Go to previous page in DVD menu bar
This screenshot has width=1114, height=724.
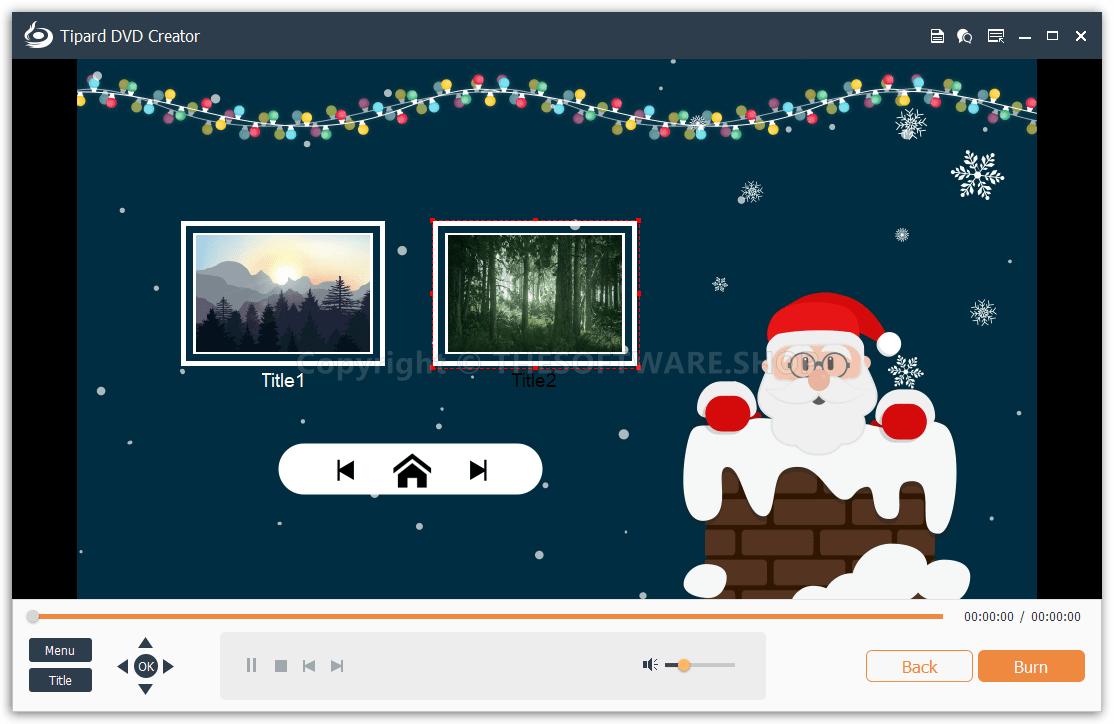pyautogui.click(x=346, y=470)
